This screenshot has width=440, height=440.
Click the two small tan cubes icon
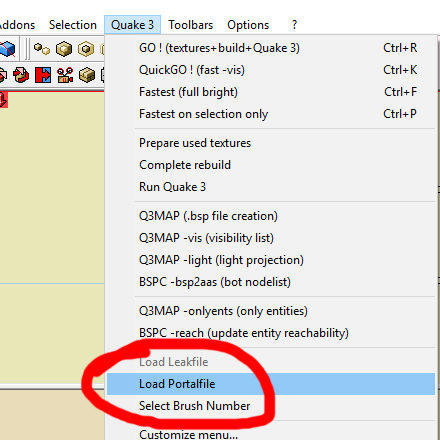pyautogui.click(x=42, y=49)
